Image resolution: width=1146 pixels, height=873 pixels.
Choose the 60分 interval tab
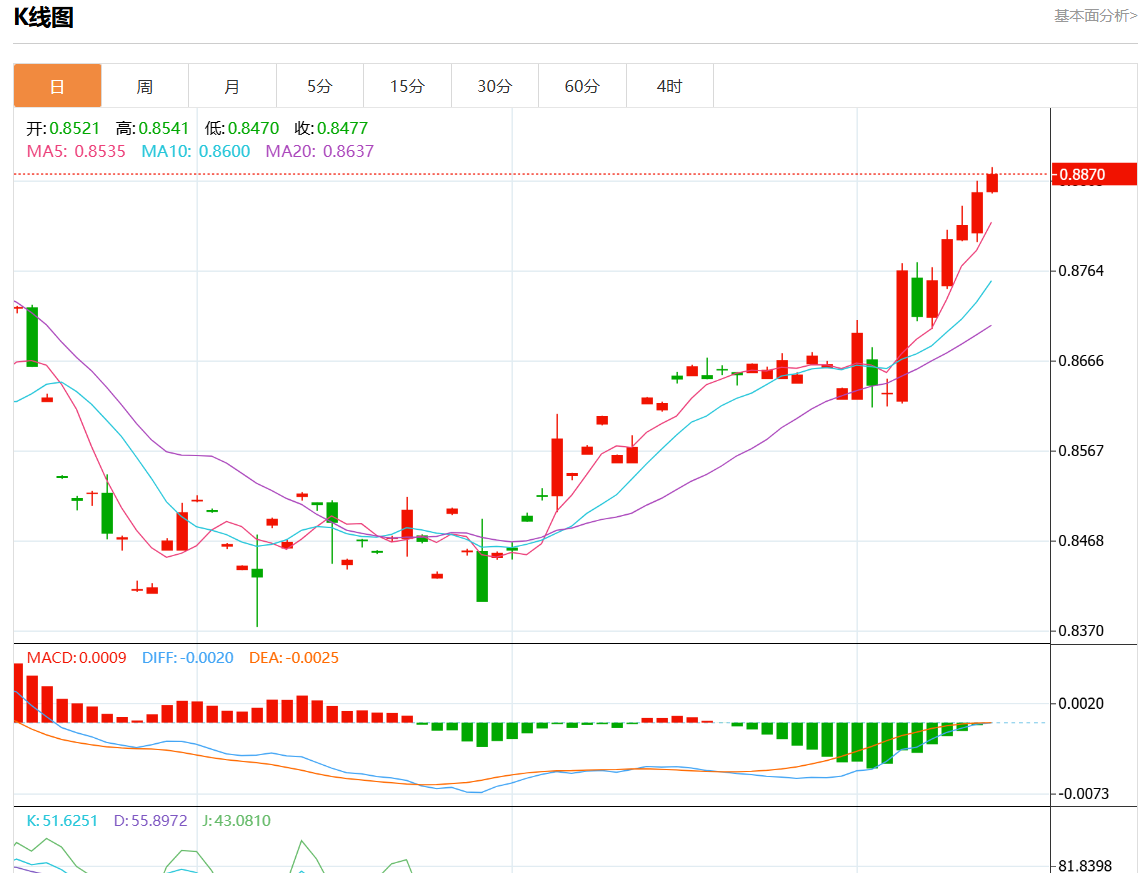[582, 86]
